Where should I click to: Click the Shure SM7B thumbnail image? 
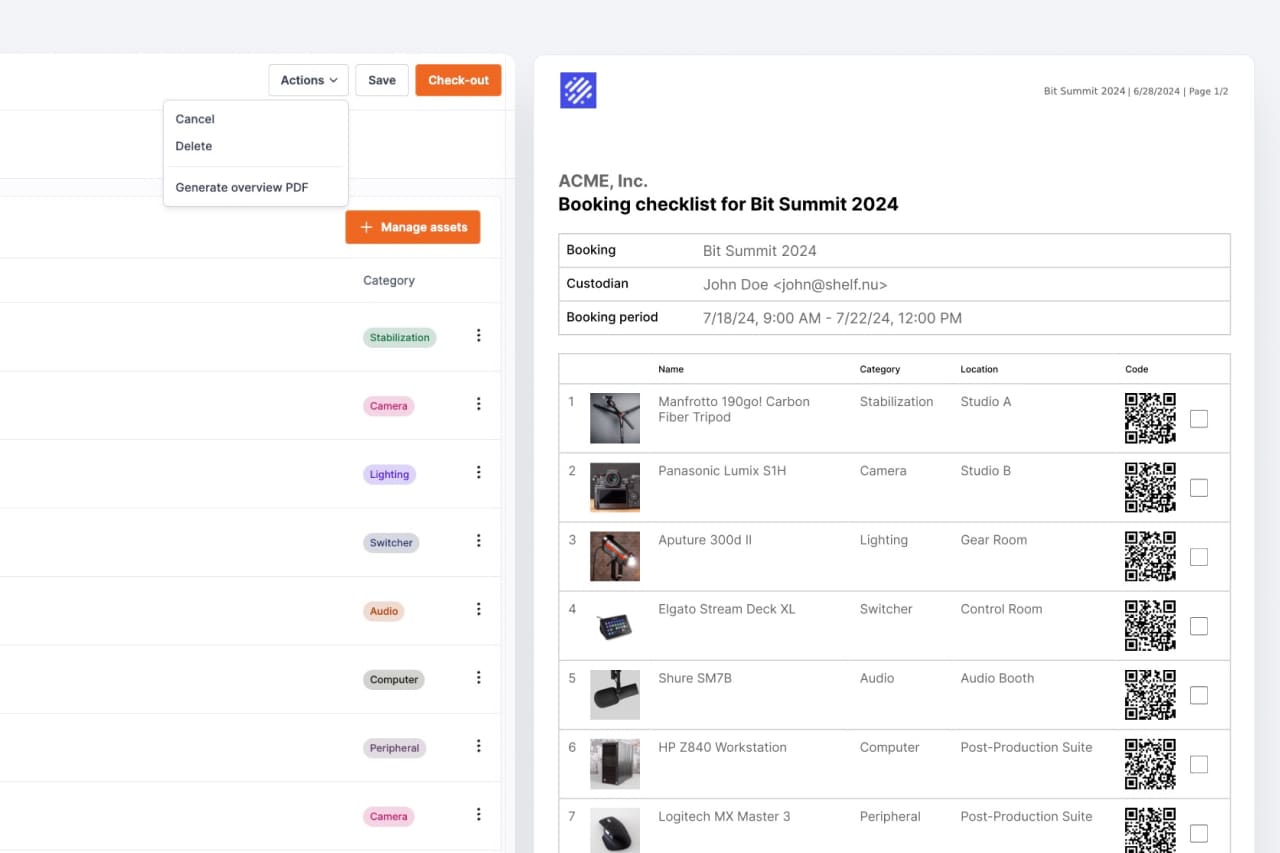coord(614,694)
